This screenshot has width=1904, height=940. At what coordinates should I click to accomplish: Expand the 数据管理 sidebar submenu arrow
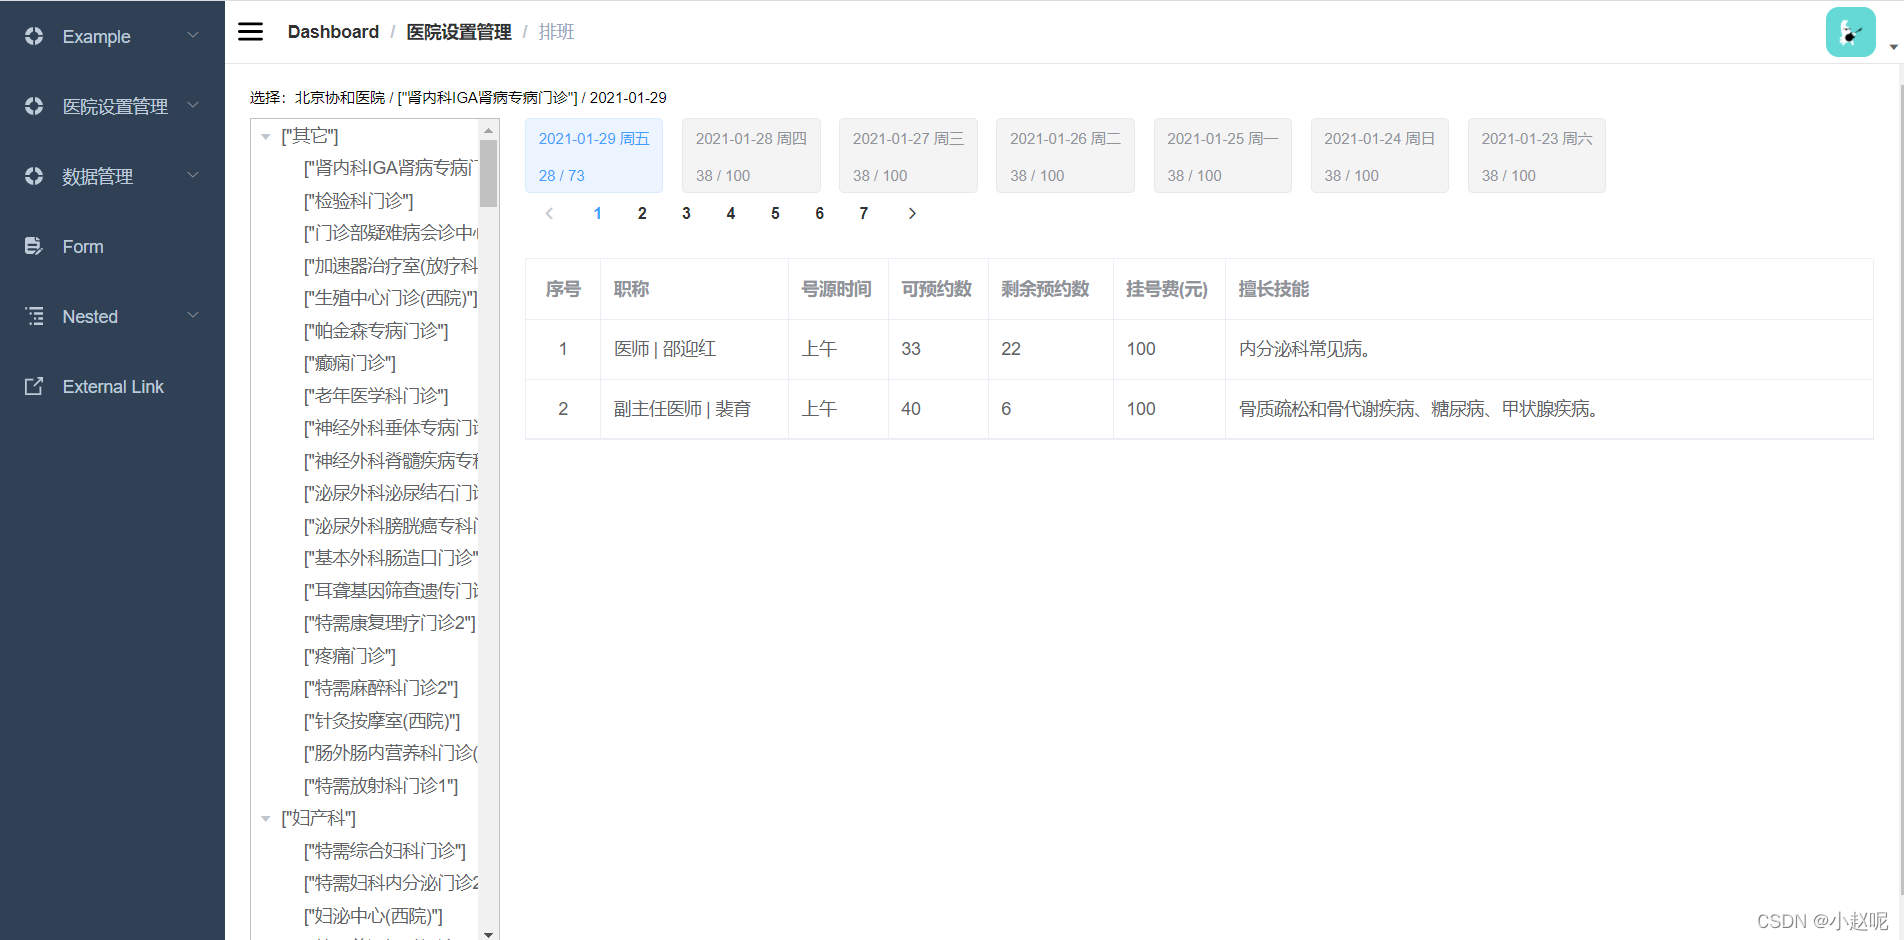(x=193, y=175)
